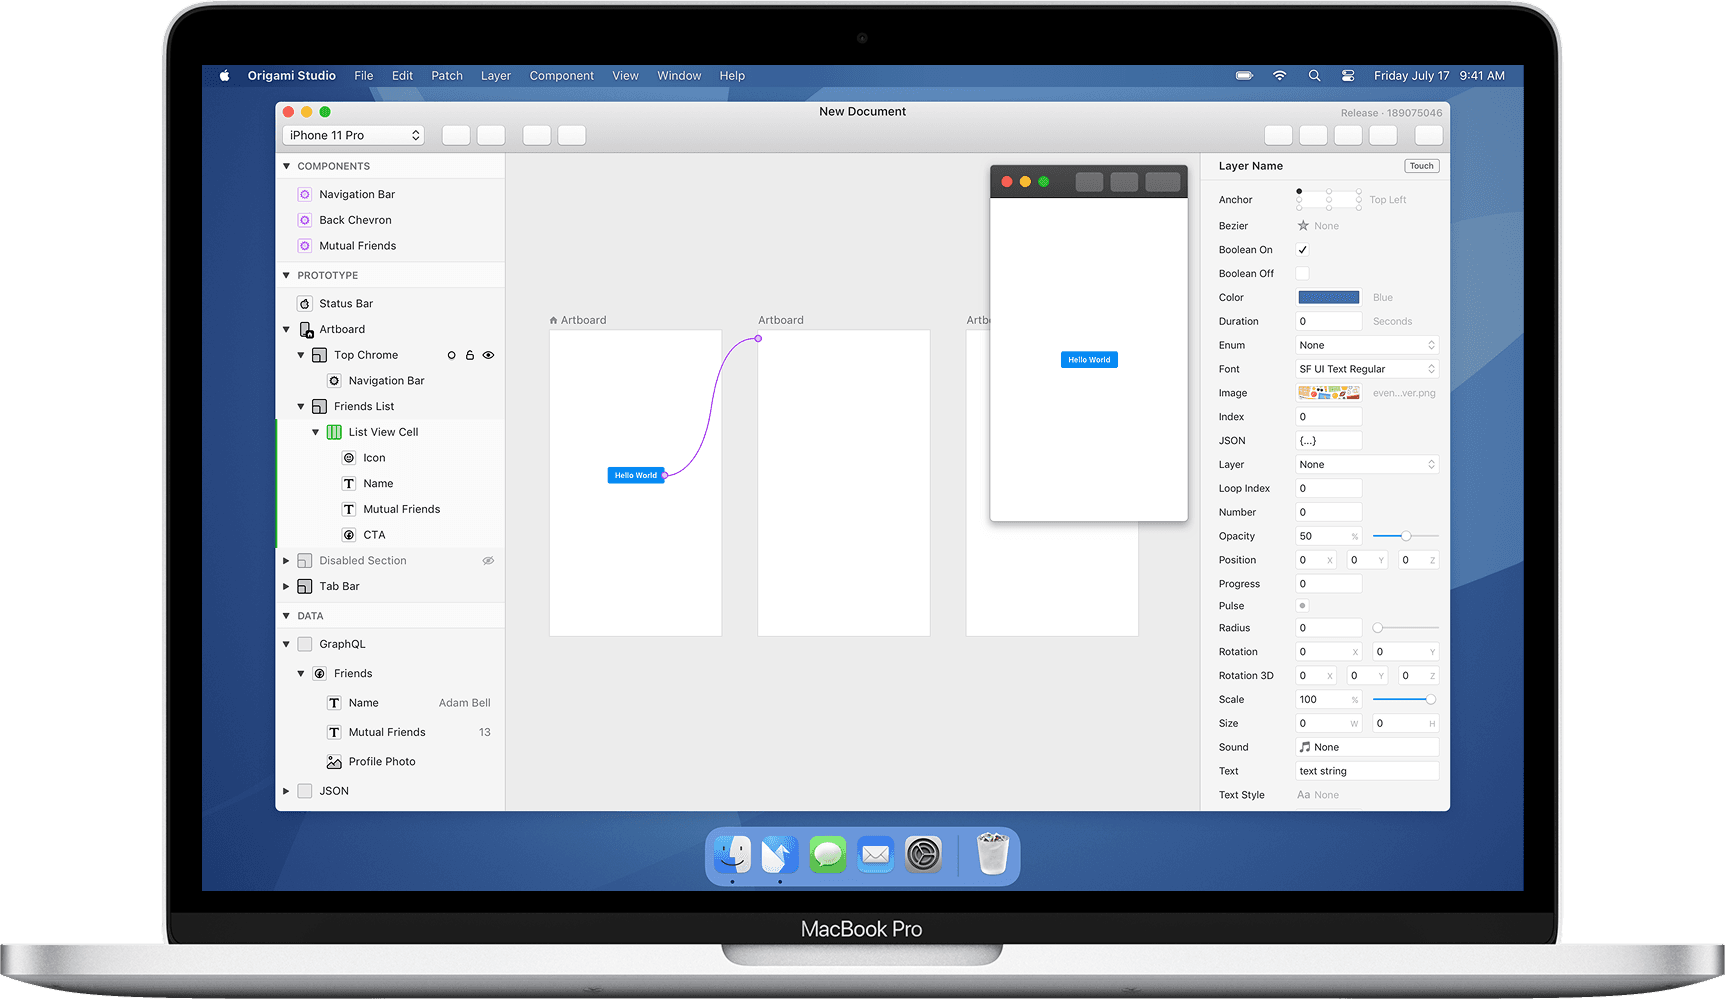This screenshot has width=1725, height=999.
Task: Click the Friends List group icon
Action: coord(320,407)
